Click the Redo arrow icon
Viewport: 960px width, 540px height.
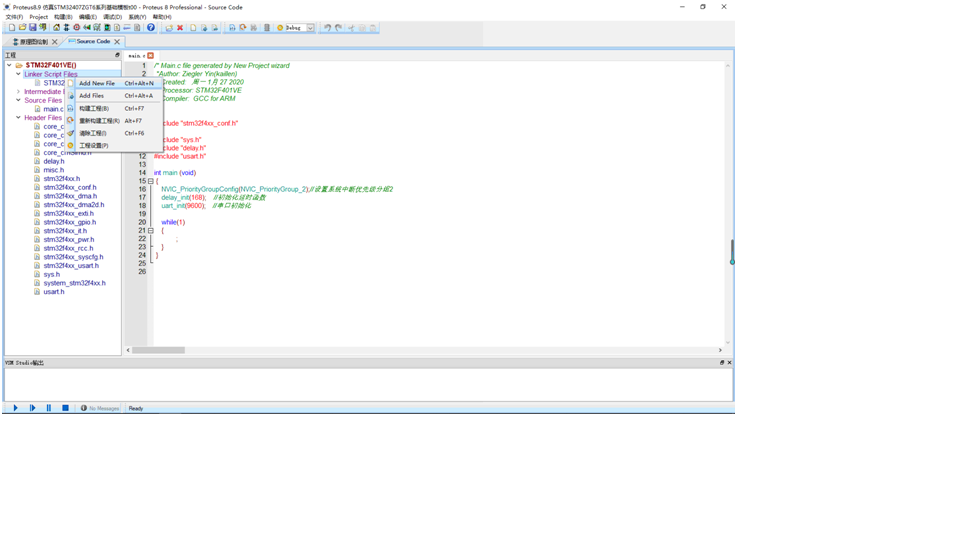click(x=339, y=28)
